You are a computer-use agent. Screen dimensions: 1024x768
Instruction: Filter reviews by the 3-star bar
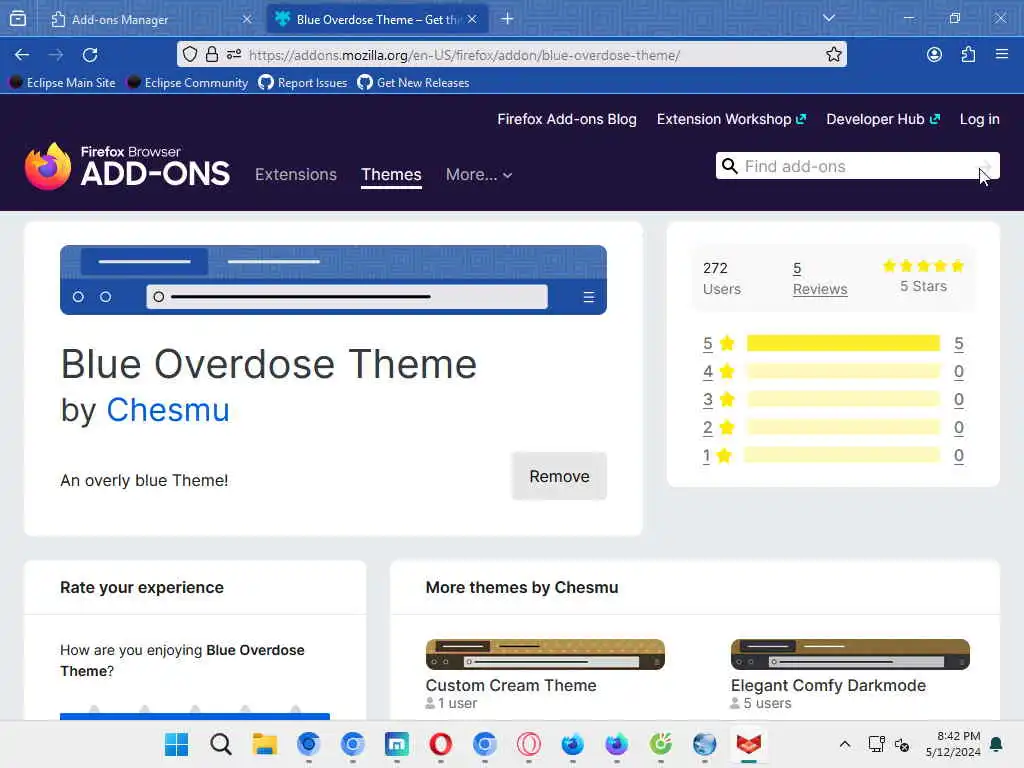pyautogui.click(x=842, y=399)
